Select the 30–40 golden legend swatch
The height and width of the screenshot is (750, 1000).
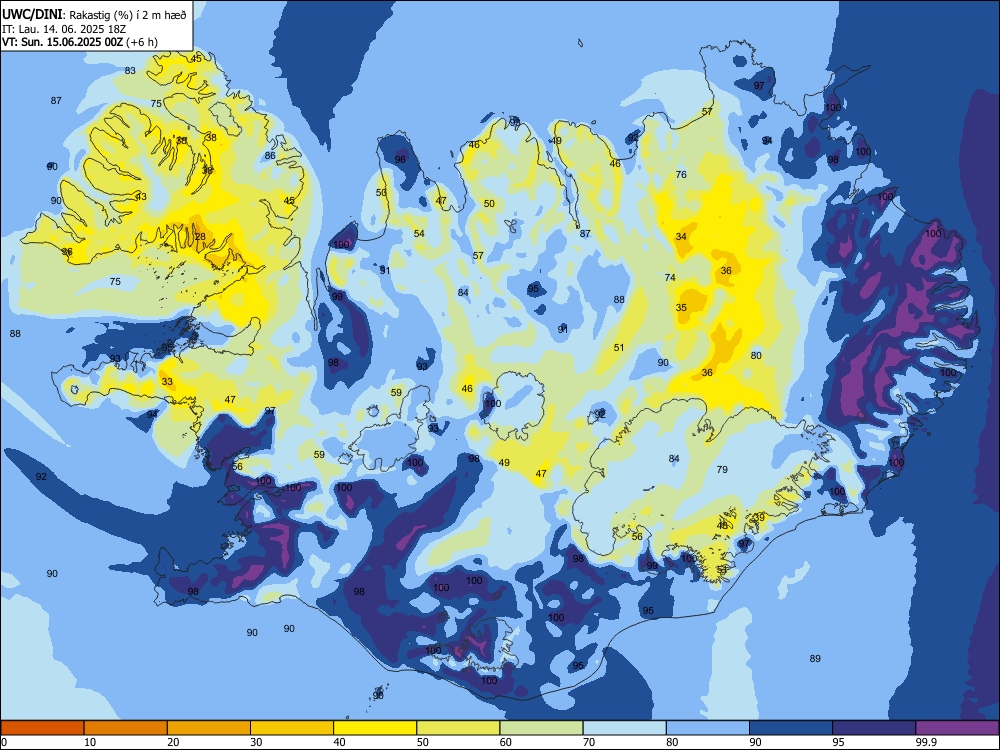(x=292, y=728)
